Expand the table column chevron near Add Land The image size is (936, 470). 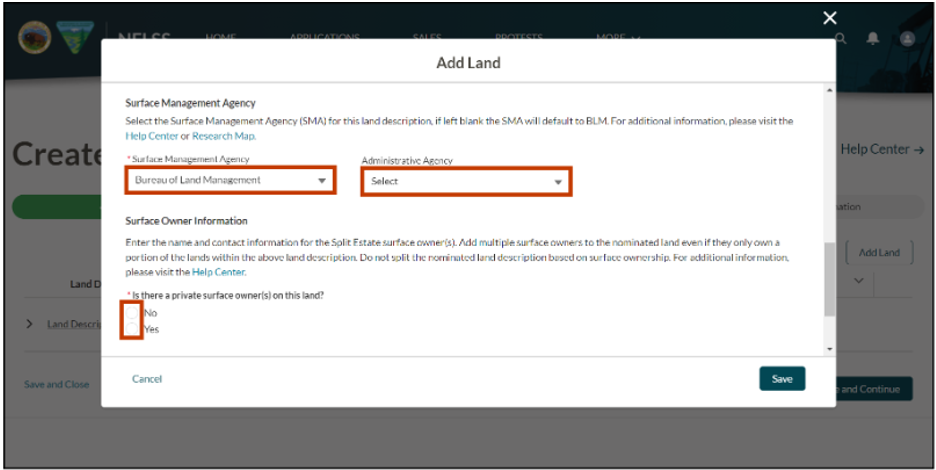click(859, 281)
